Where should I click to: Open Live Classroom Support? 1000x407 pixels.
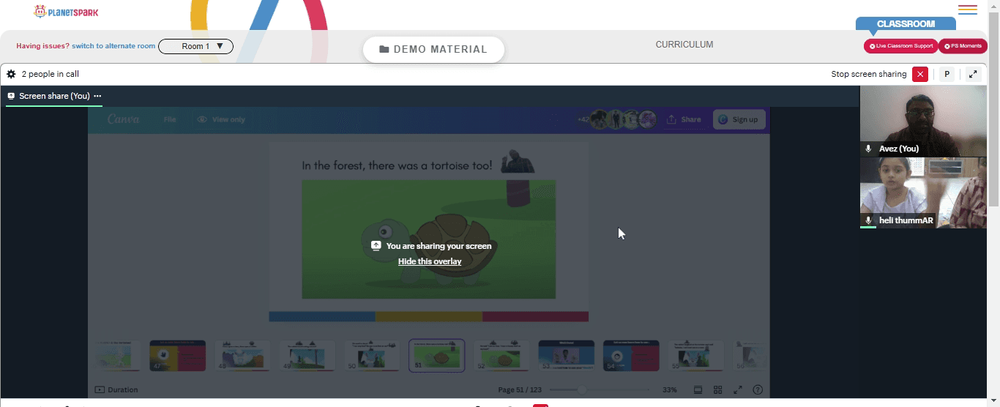click(901, 46)
